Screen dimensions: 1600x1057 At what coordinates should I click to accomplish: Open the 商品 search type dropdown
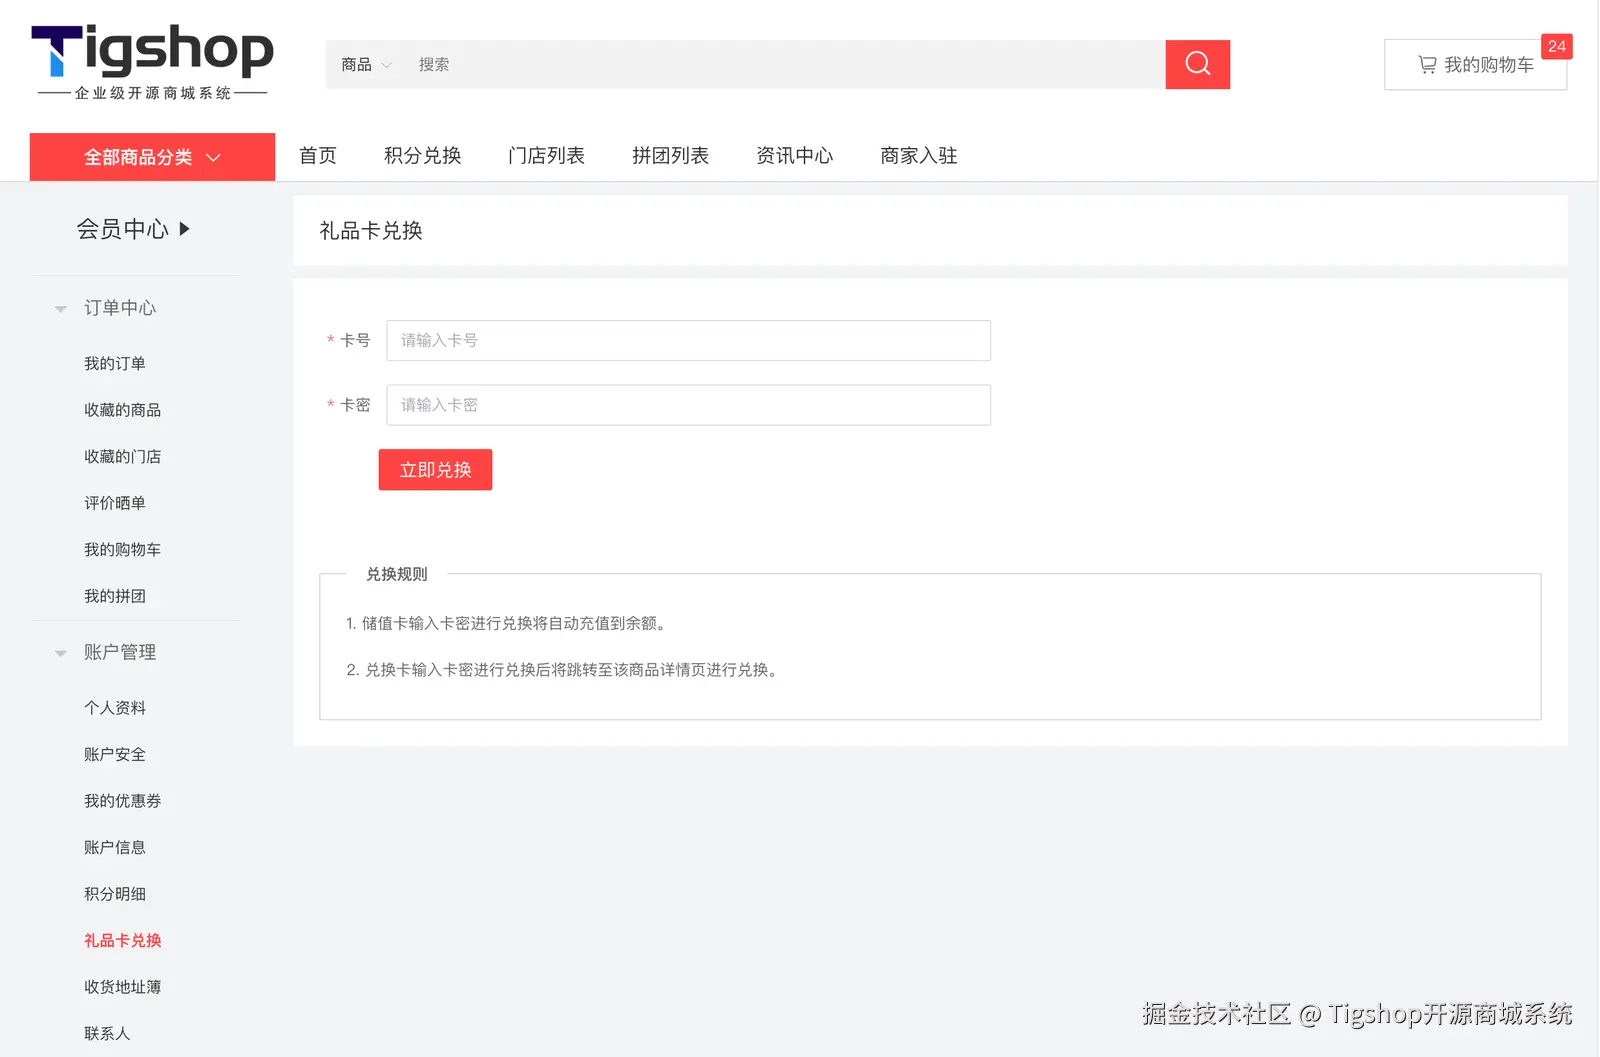coord(366,65)
